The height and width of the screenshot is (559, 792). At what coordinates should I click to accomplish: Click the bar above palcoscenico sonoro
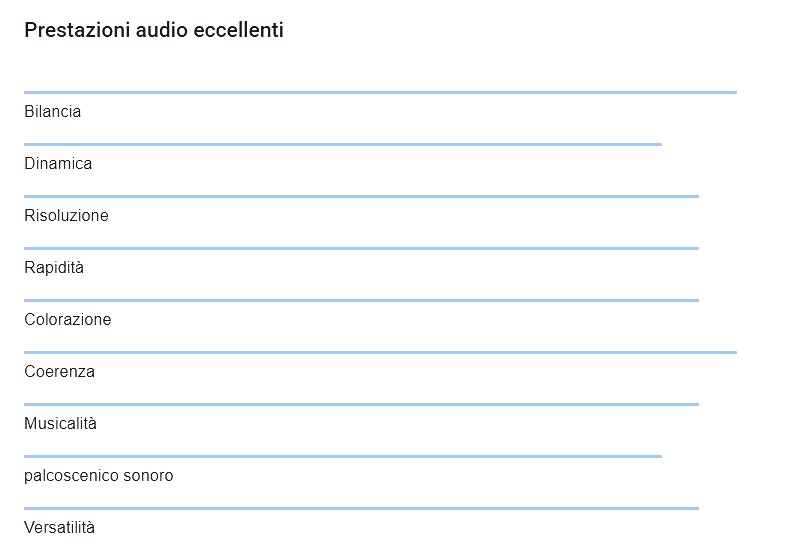click(343, 456)
